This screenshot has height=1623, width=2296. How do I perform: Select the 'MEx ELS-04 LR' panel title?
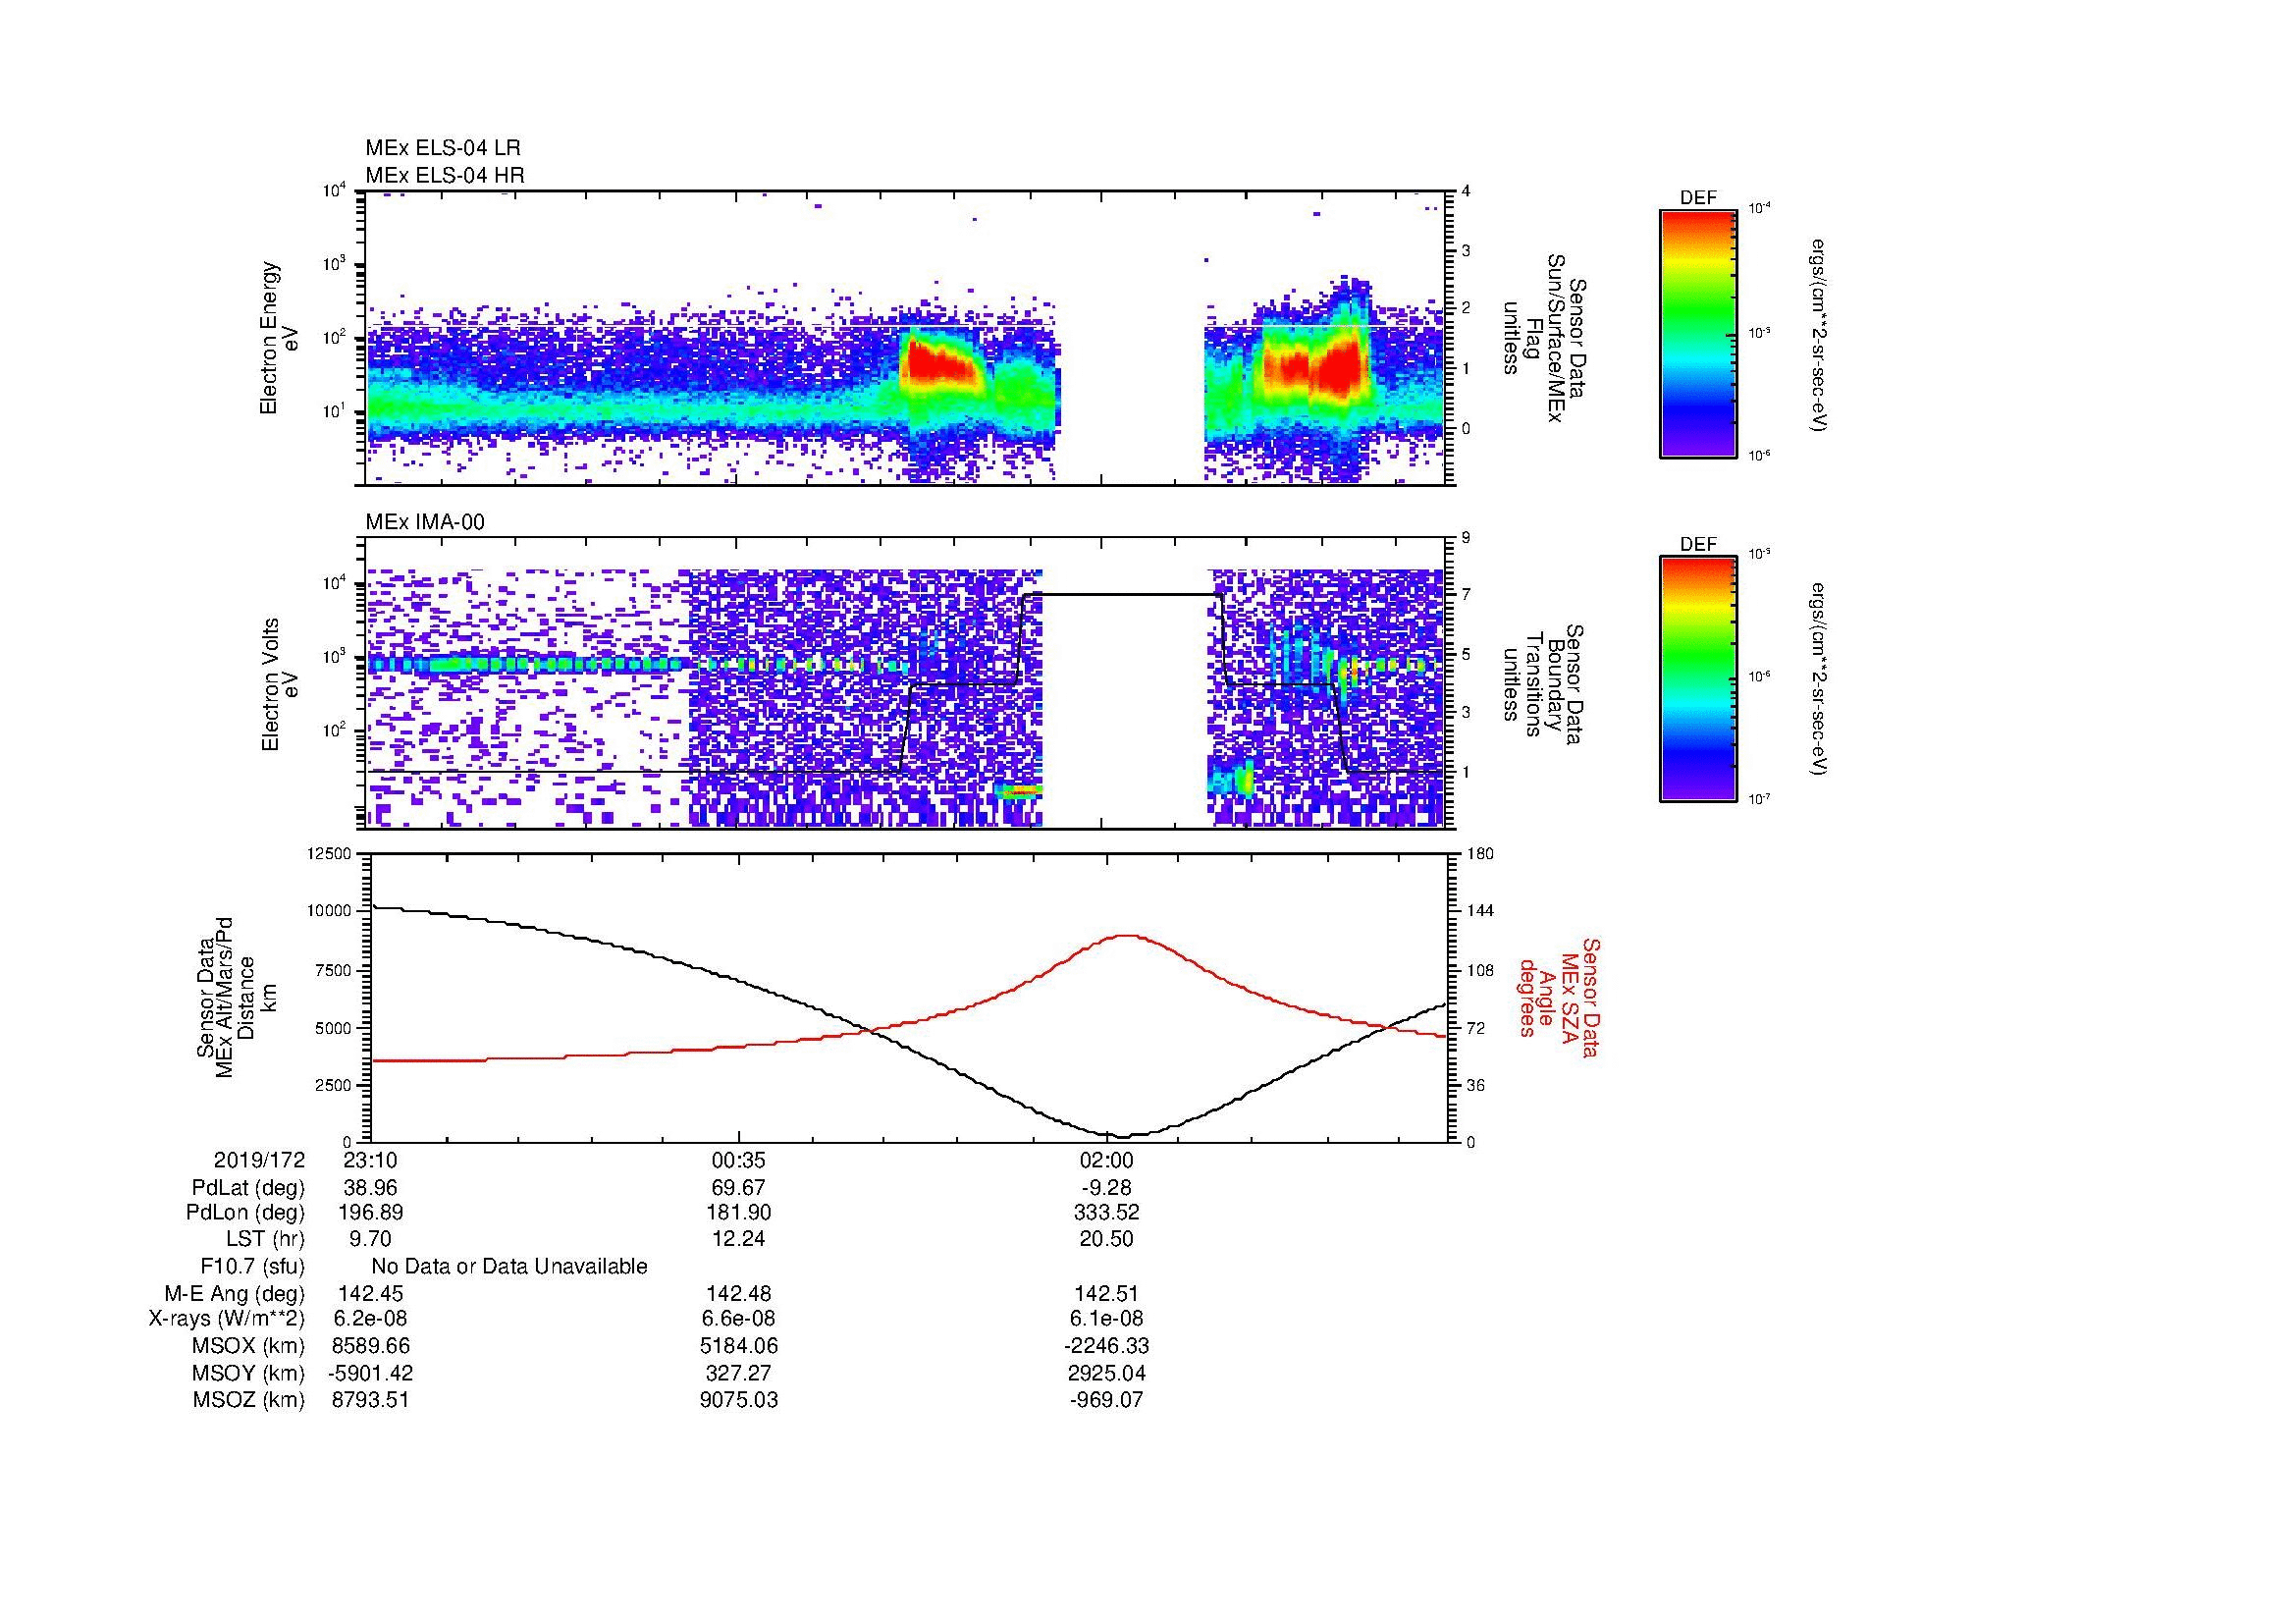443,148
